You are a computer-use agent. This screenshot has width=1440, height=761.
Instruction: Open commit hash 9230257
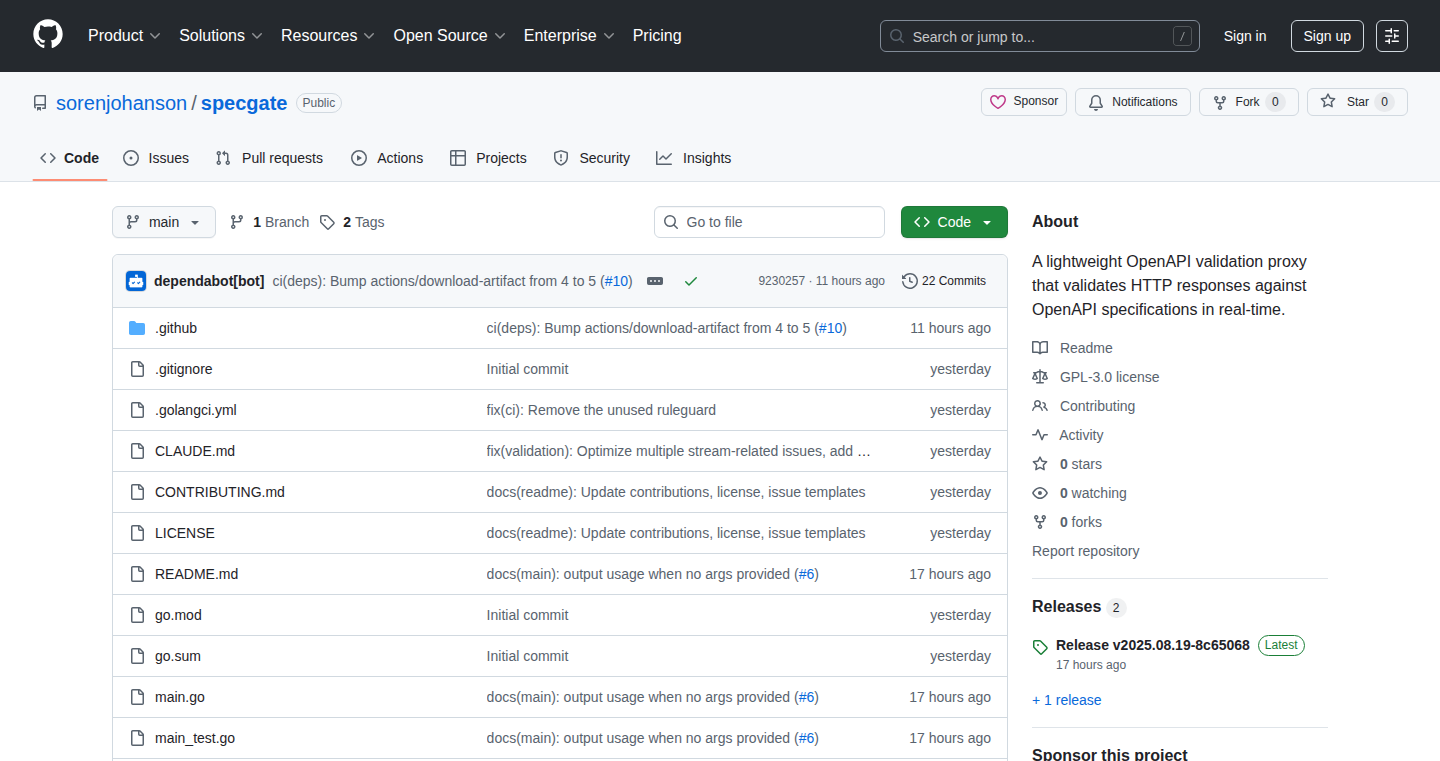[x=781, y=281]
